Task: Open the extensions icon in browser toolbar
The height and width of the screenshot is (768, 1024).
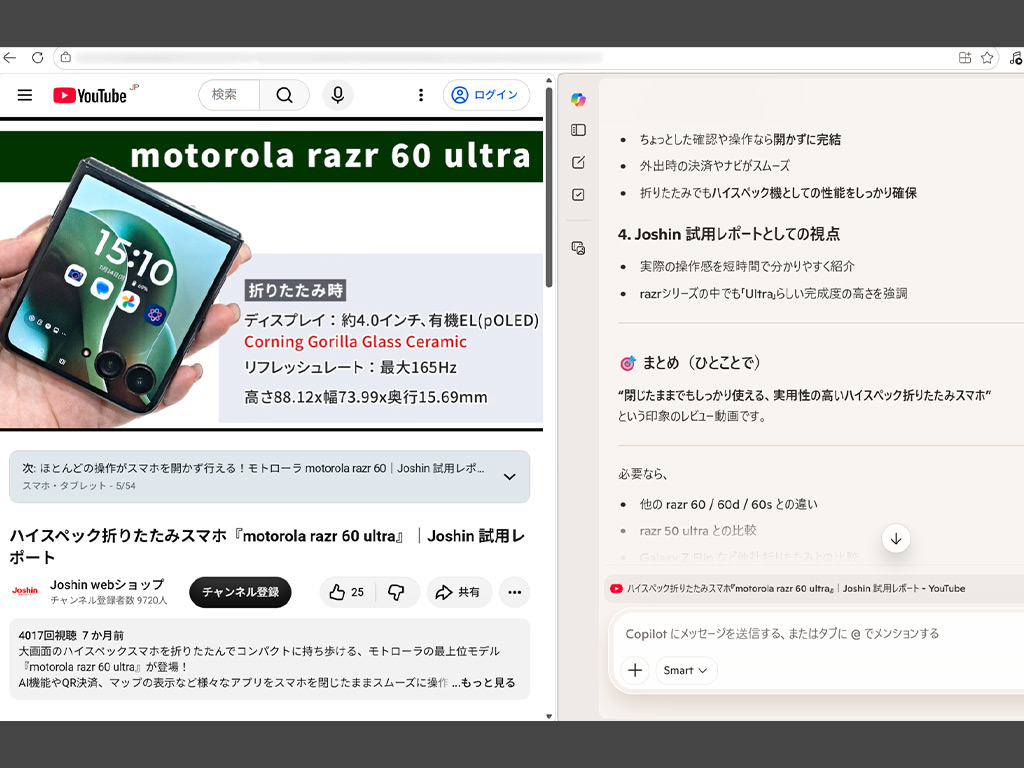Action: click(965, 57)
